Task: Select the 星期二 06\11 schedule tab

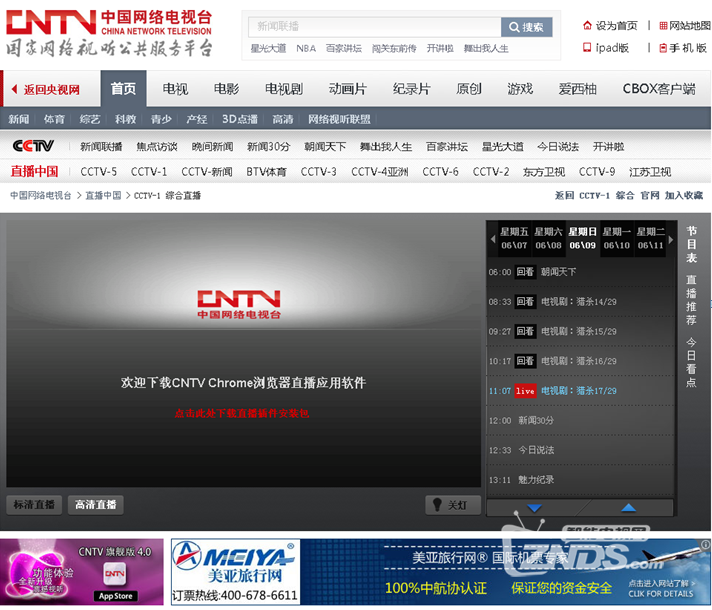Action: pos(650,239)
